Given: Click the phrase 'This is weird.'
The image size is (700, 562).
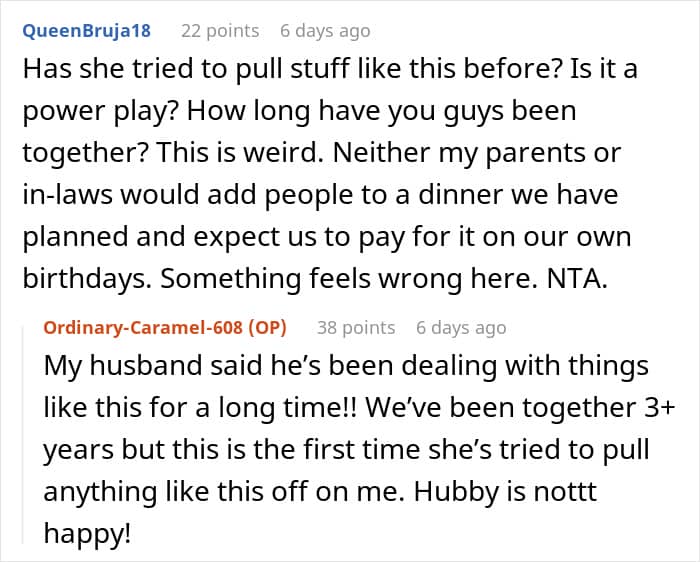Looking at the screenshot, I should pyautogui.click(x=240, y=152).
